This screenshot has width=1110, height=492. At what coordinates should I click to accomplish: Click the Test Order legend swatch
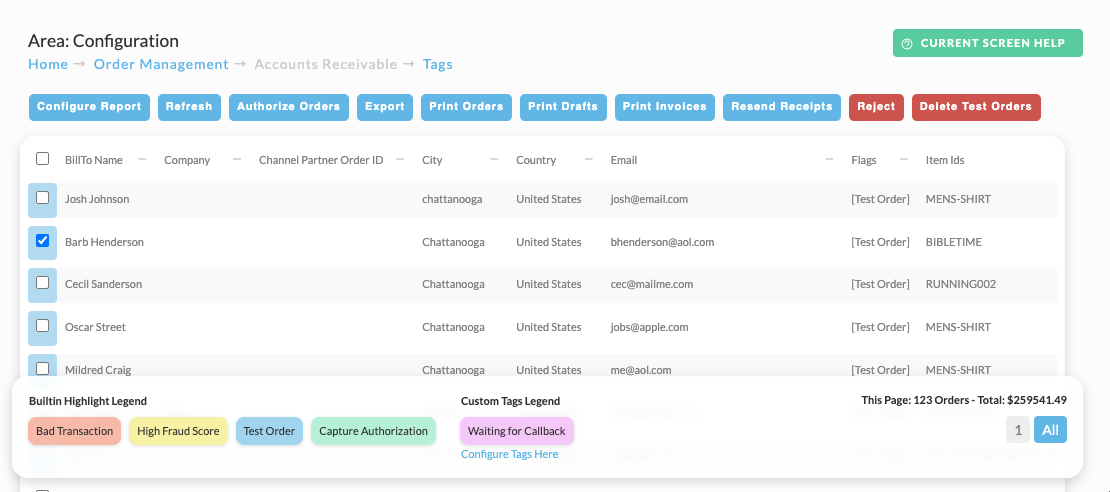click(269, 431)
